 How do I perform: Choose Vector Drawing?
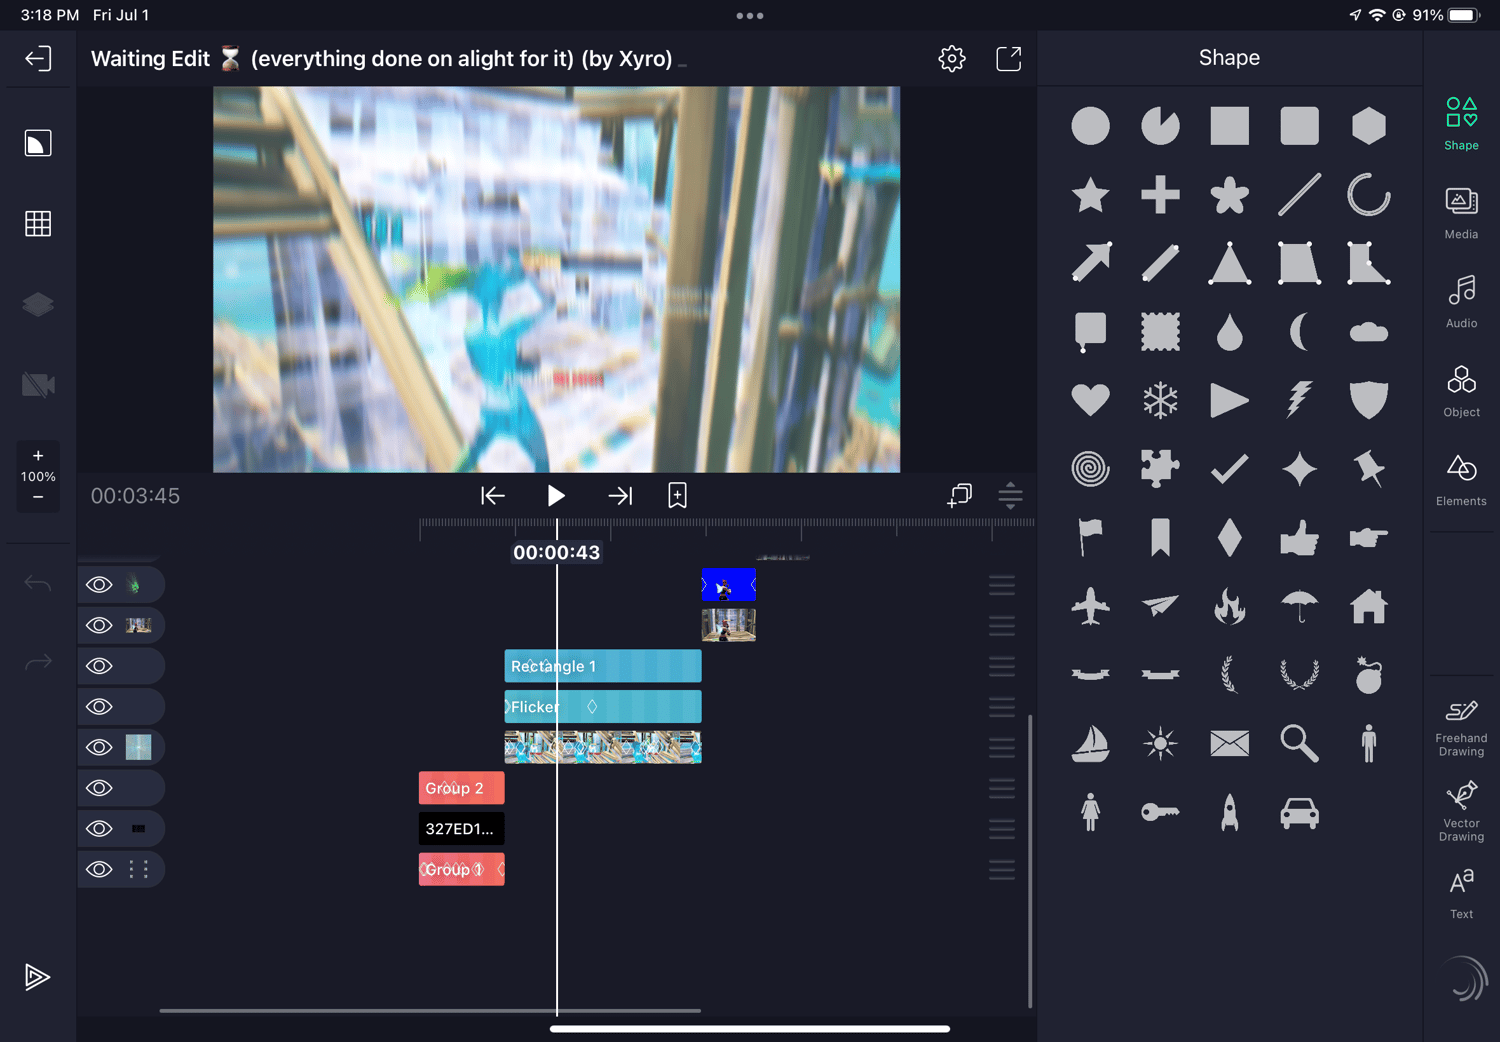[x=1461, y=812]
